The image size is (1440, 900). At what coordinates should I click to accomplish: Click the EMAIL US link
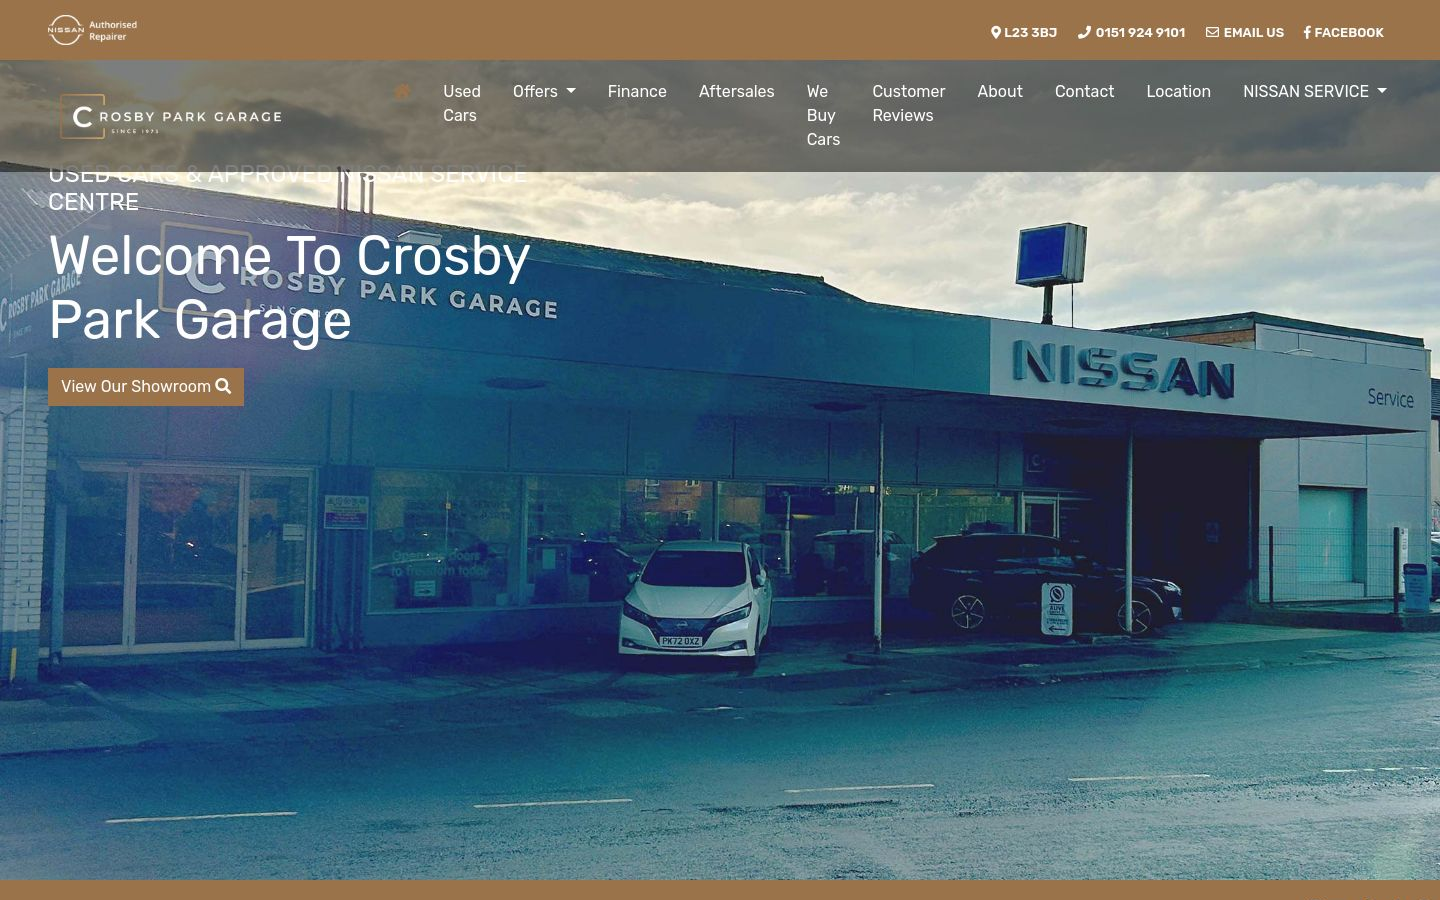tap(1245, 32)
